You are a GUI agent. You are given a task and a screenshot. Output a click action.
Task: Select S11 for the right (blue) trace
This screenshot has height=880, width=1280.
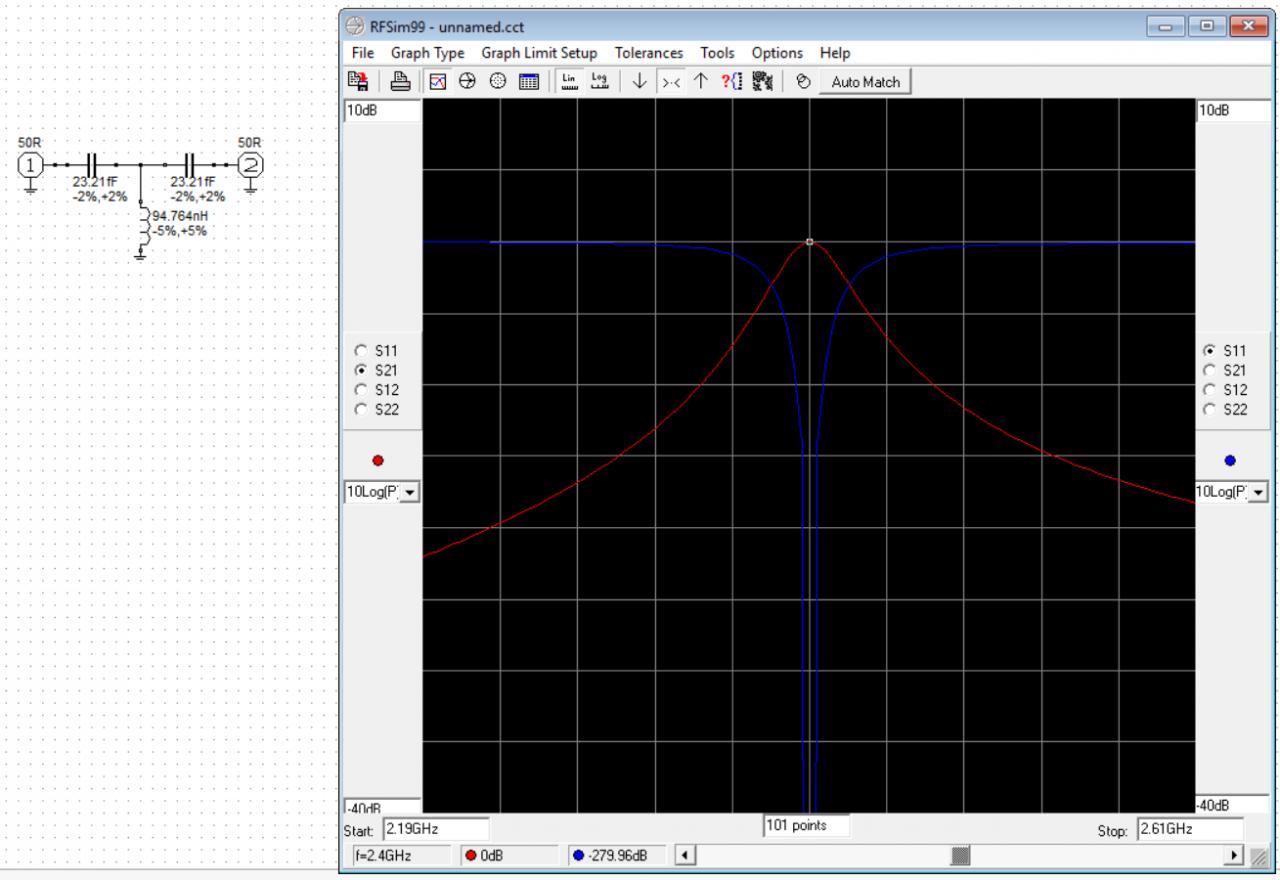(1210, 351)
